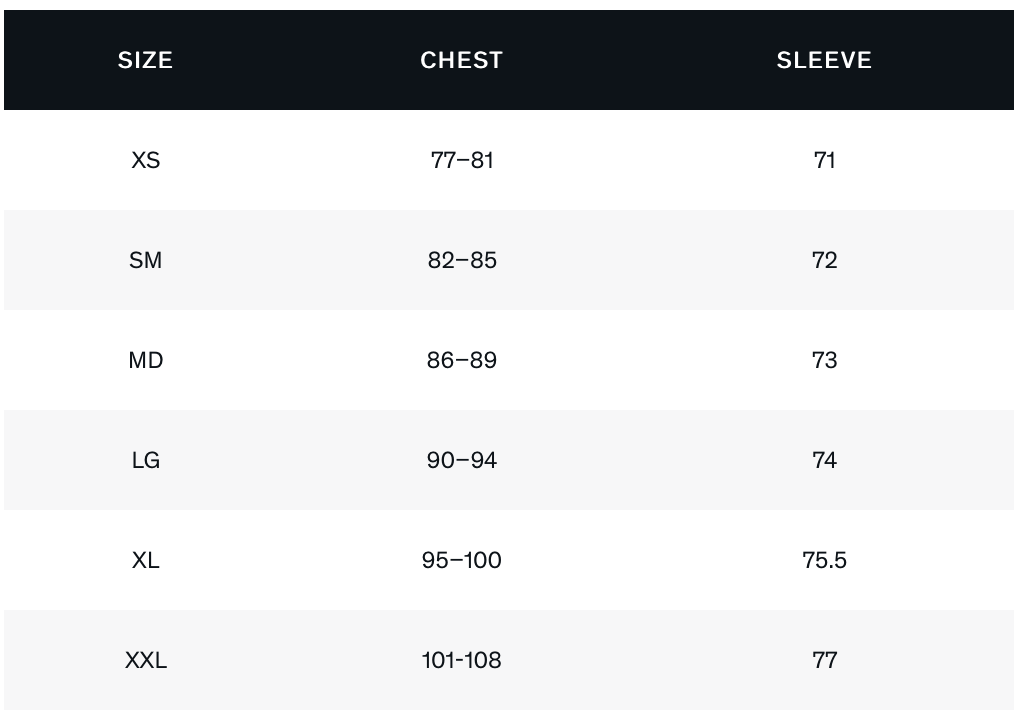Click the CHEST column header

pyautogui.click(x=461, y=60)
